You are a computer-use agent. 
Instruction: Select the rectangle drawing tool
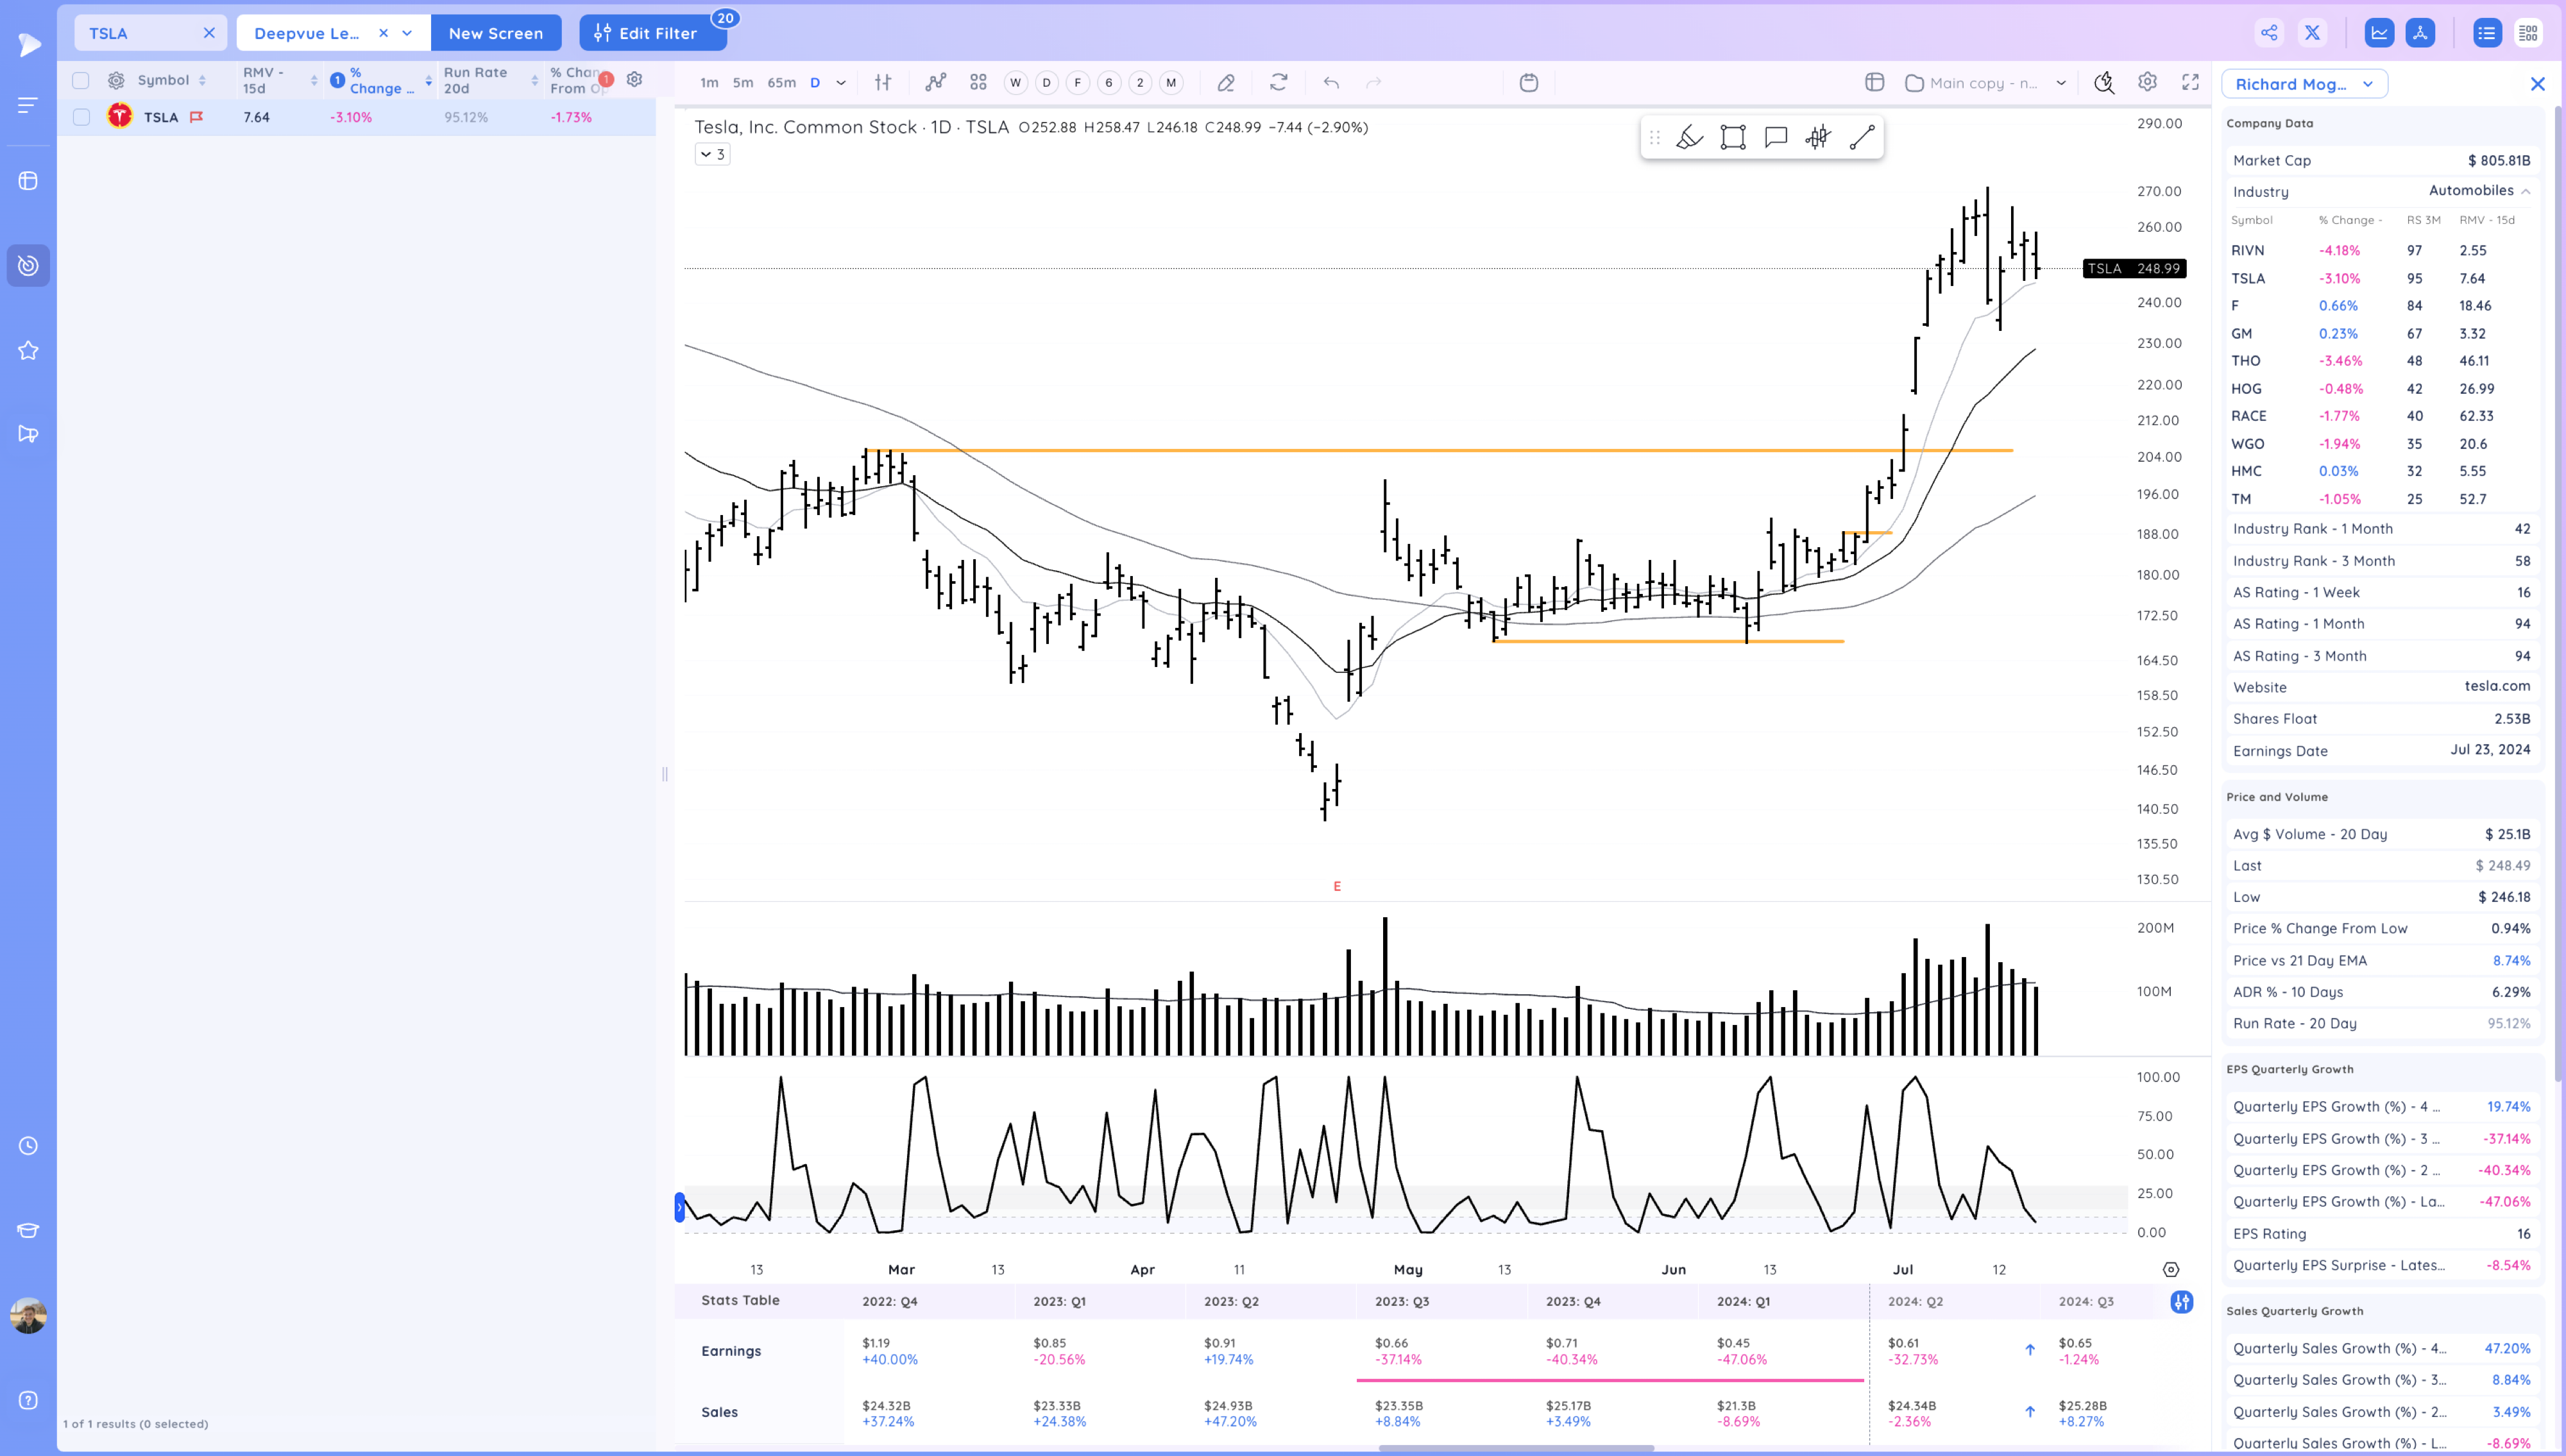pos(1733,138)
